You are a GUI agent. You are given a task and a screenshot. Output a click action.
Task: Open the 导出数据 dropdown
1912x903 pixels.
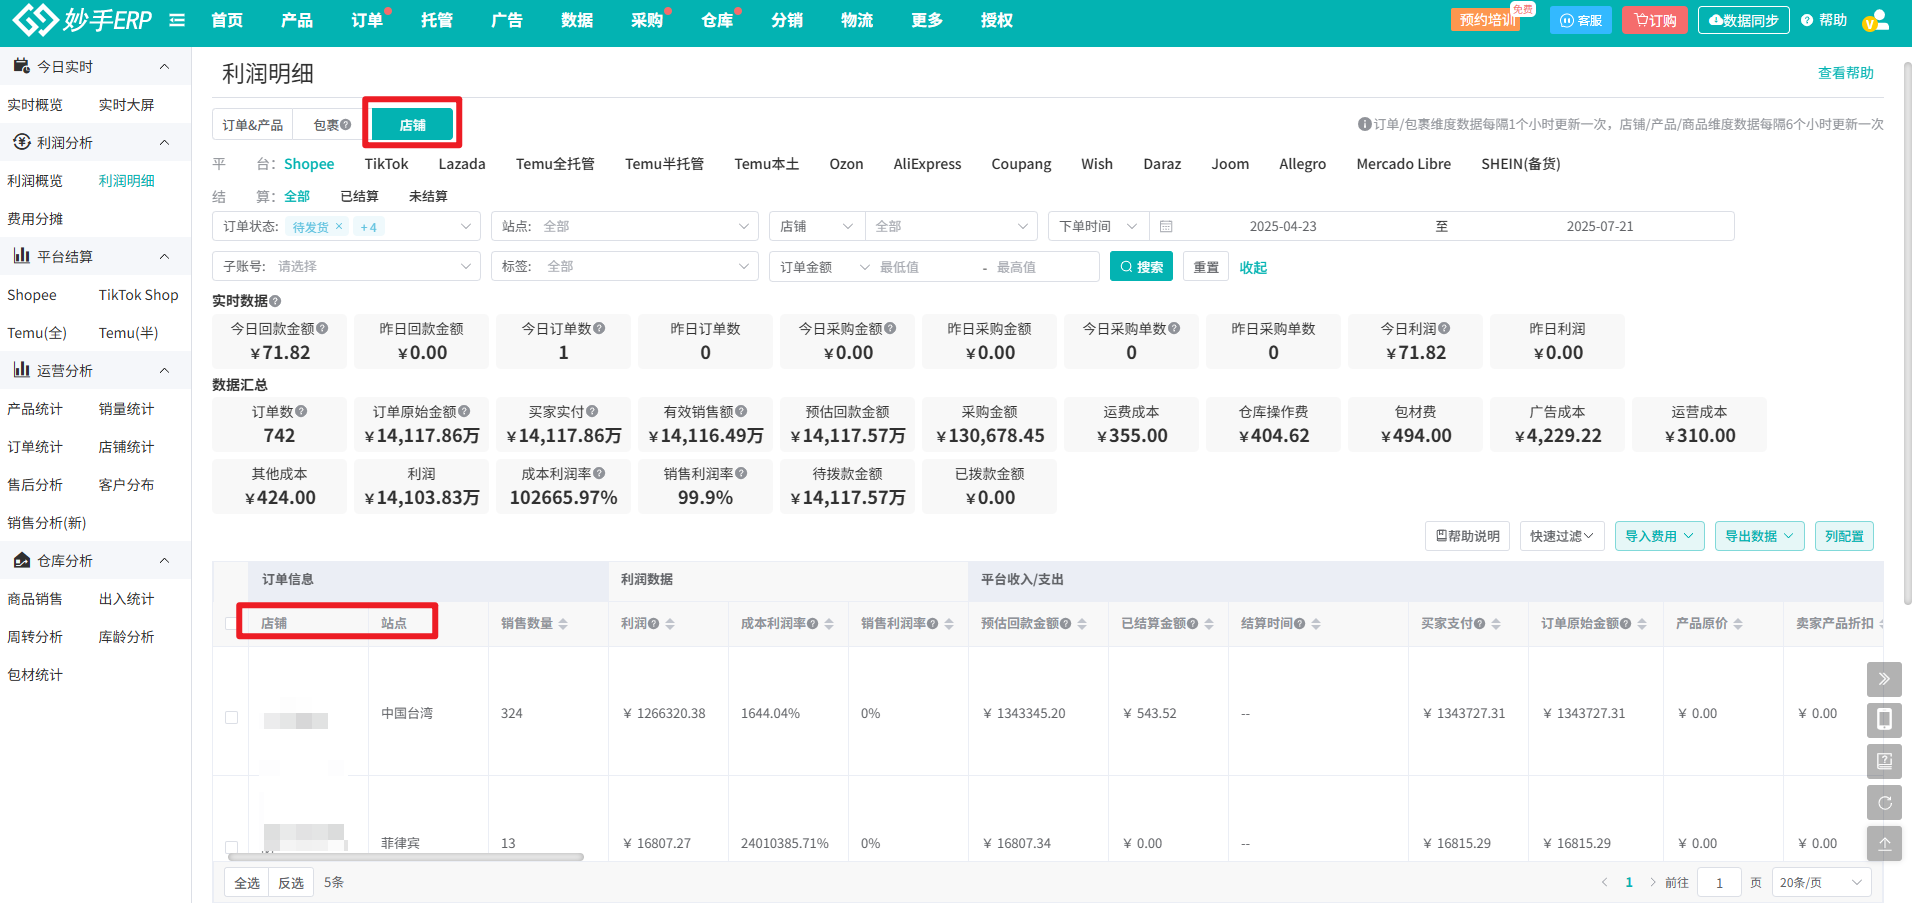[x=1760, y=536]
